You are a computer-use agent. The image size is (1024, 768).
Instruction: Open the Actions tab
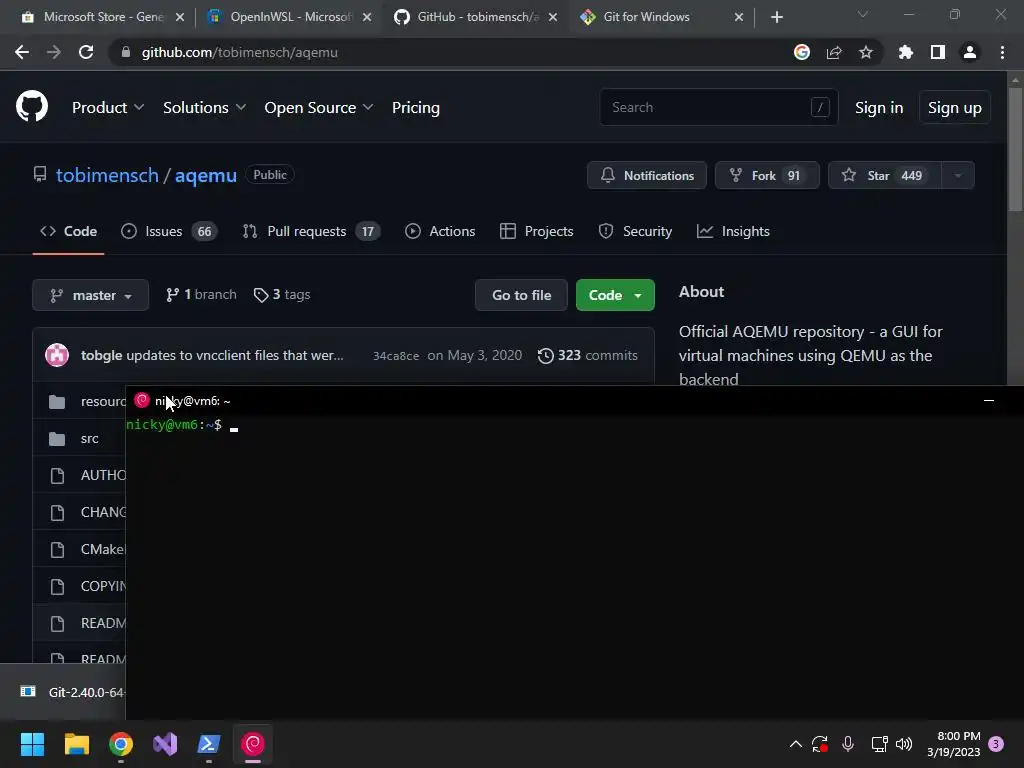[x=440, y=231]
